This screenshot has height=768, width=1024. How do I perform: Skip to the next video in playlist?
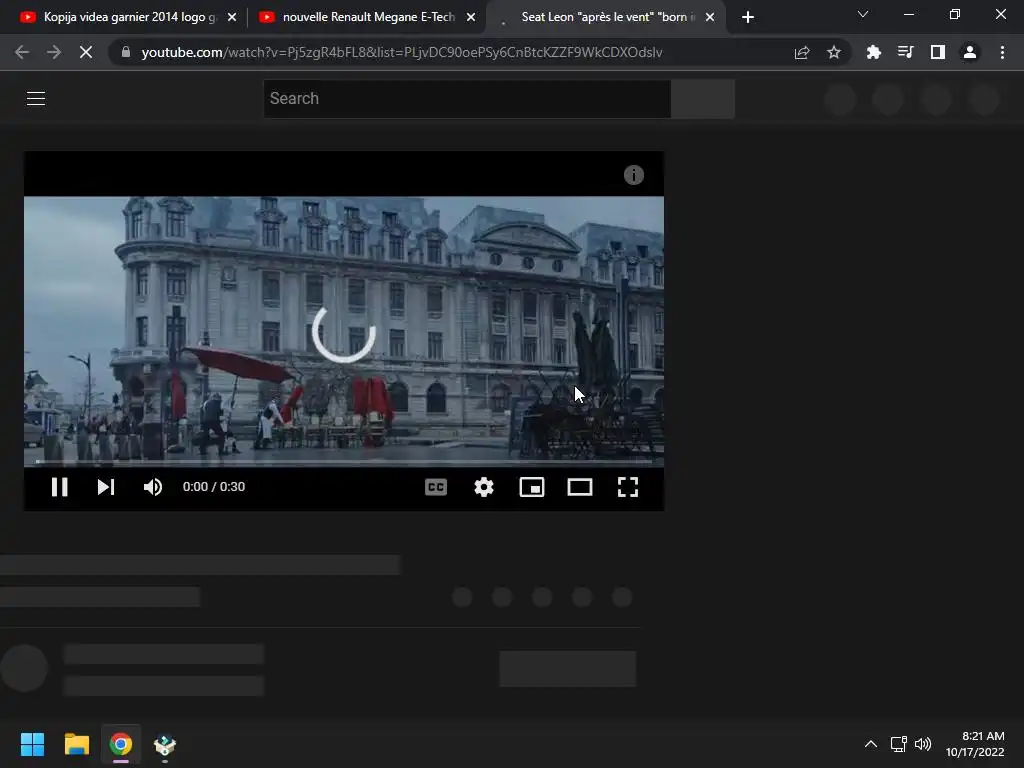point(106,487)
